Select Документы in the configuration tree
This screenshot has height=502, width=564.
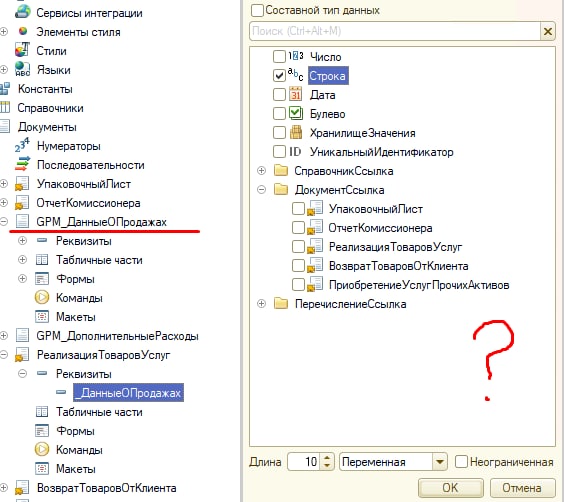47,127
